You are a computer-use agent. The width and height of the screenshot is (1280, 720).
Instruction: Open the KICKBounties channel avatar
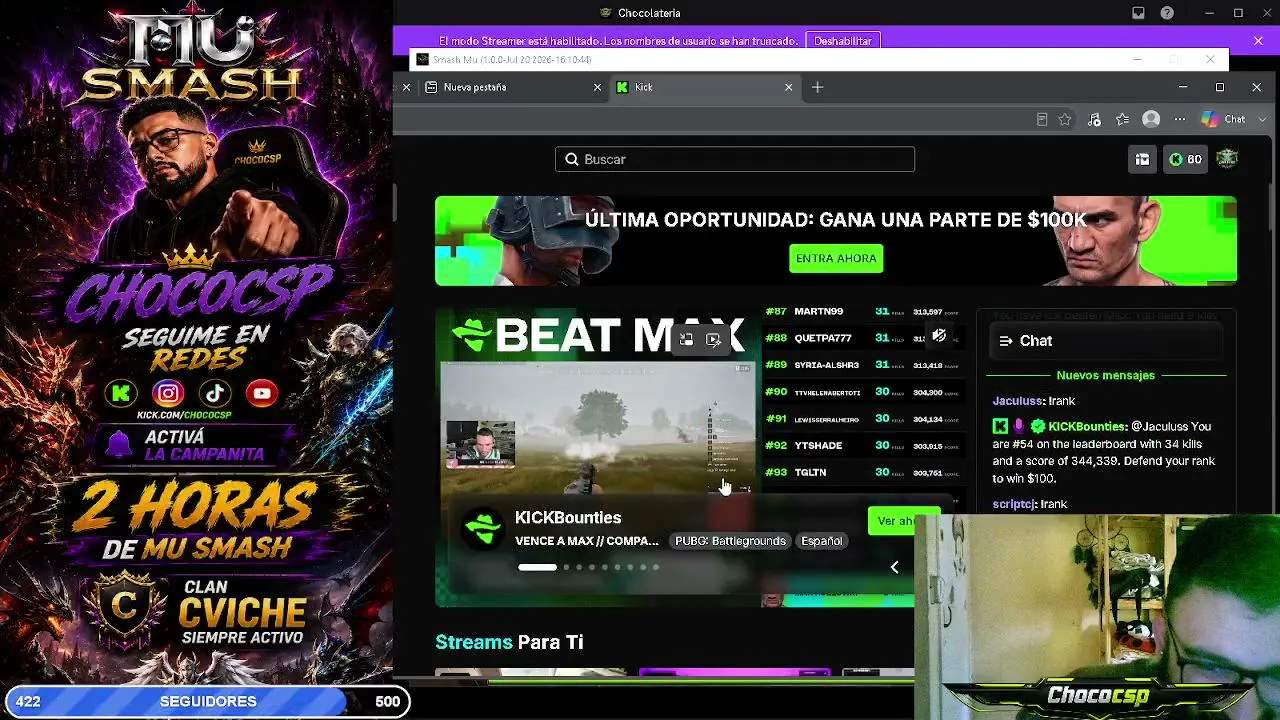point(483,528)
